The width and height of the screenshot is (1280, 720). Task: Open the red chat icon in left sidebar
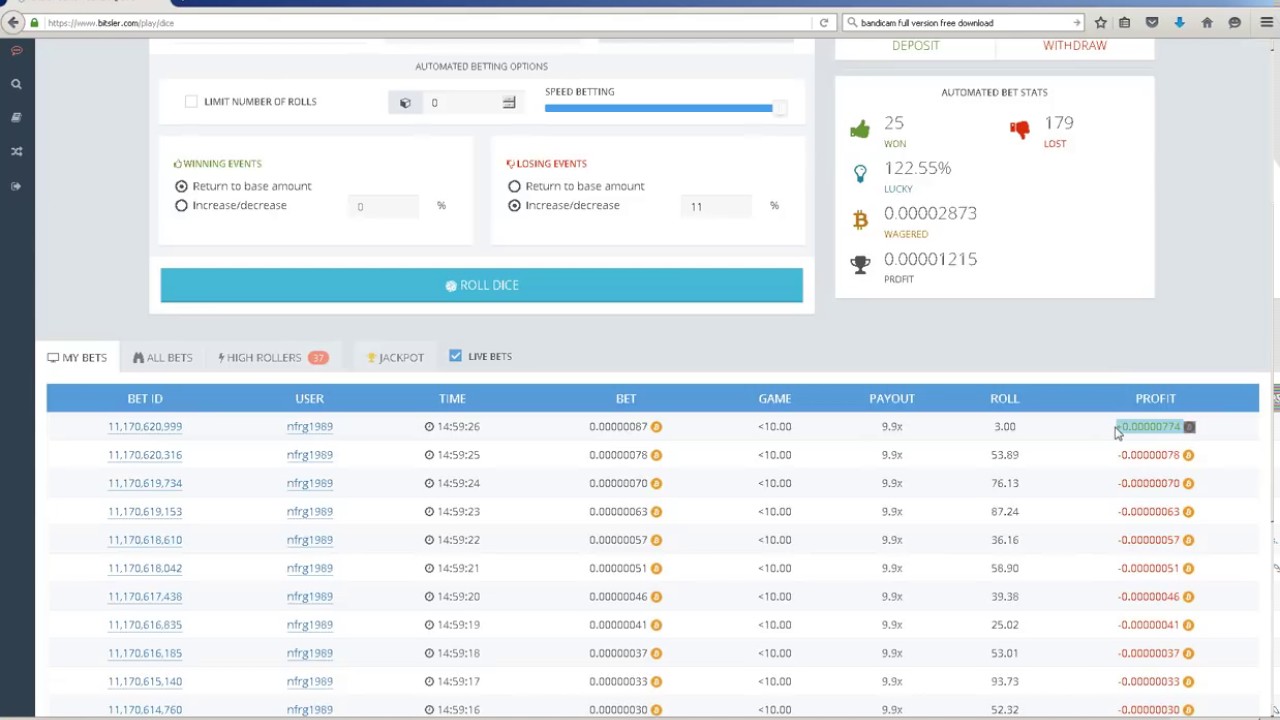tap(16, 51)
